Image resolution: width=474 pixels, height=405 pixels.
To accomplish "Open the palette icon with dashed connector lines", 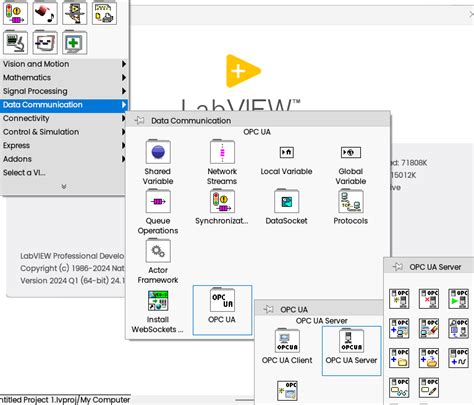I will 45,42.
